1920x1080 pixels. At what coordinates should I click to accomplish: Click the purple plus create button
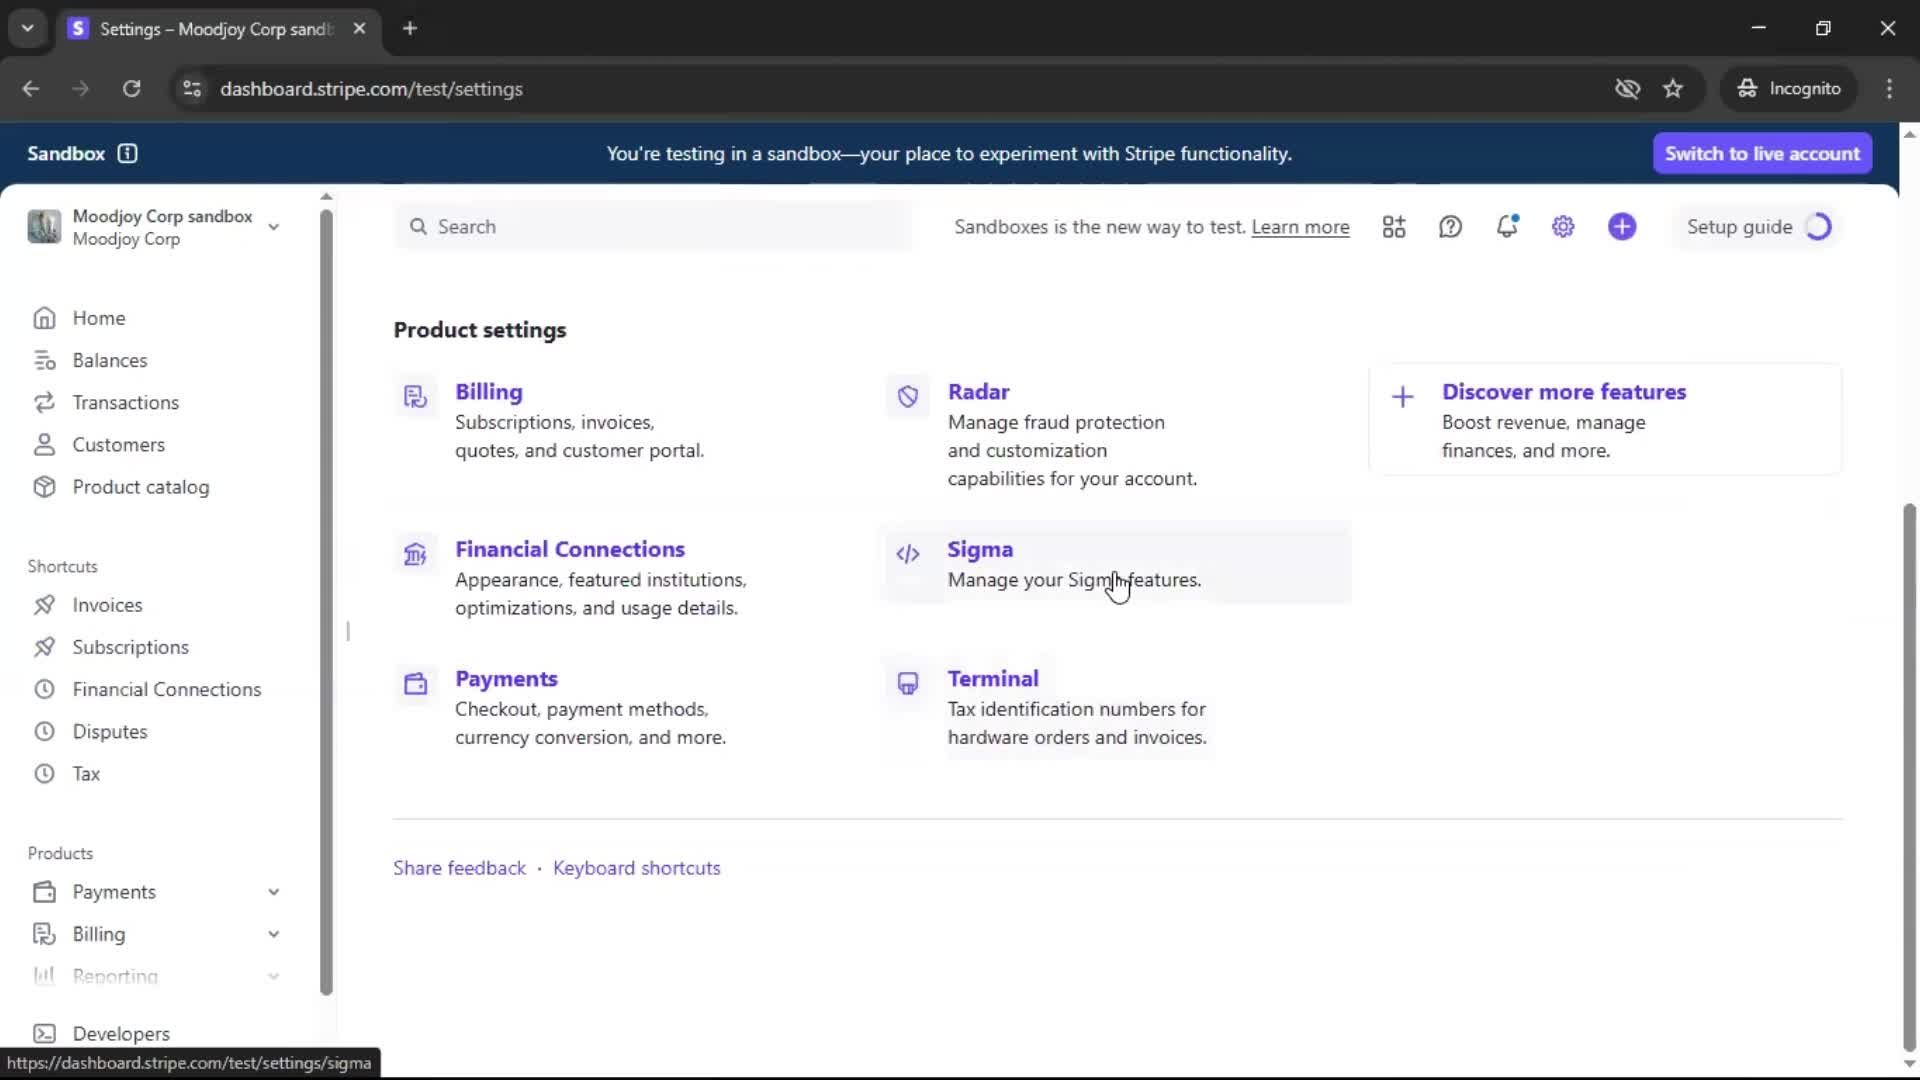point(1622,227)
